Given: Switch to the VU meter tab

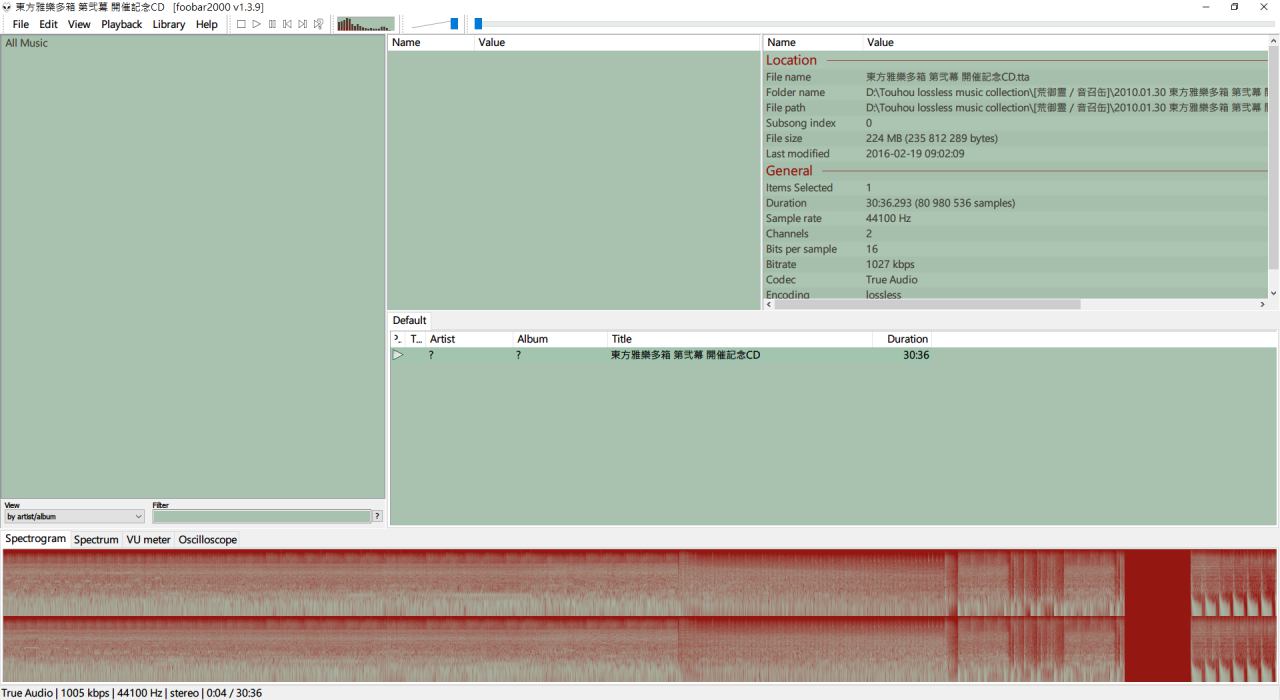Looking at the screenshot, I should click(x=148, y=539).
